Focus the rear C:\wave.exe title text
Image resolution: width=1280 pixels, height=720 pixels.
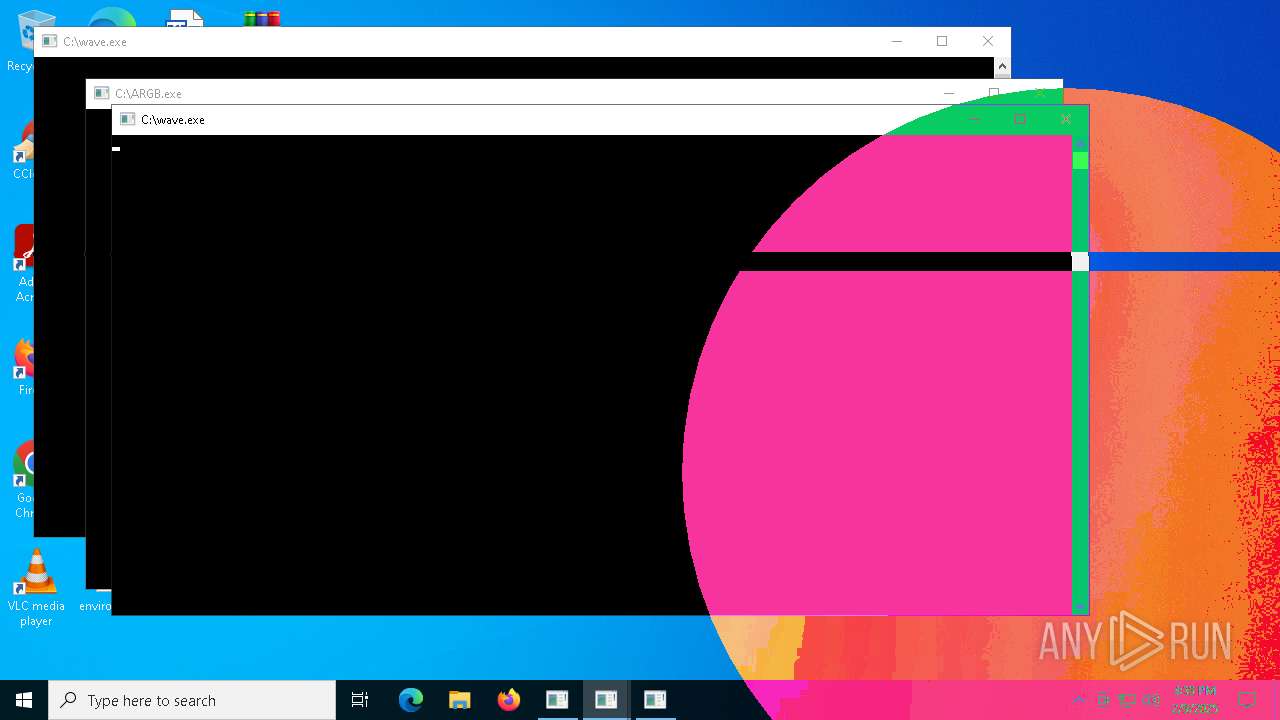click(95, 41)
